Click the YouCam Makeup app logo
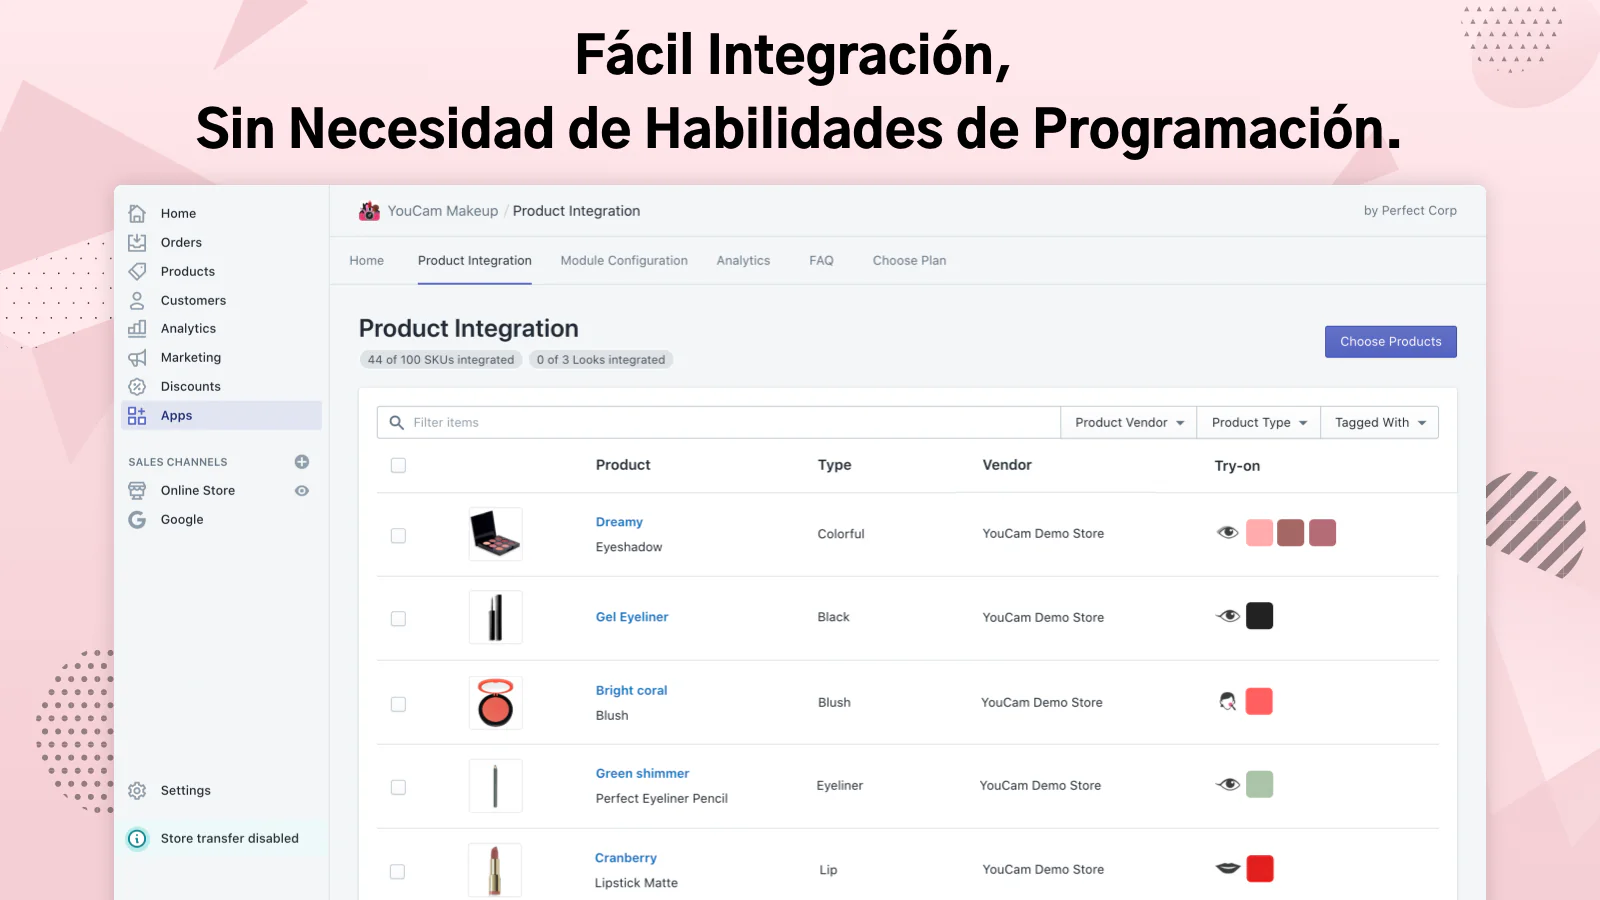1600x900 pixels. [x=370, y=211]
